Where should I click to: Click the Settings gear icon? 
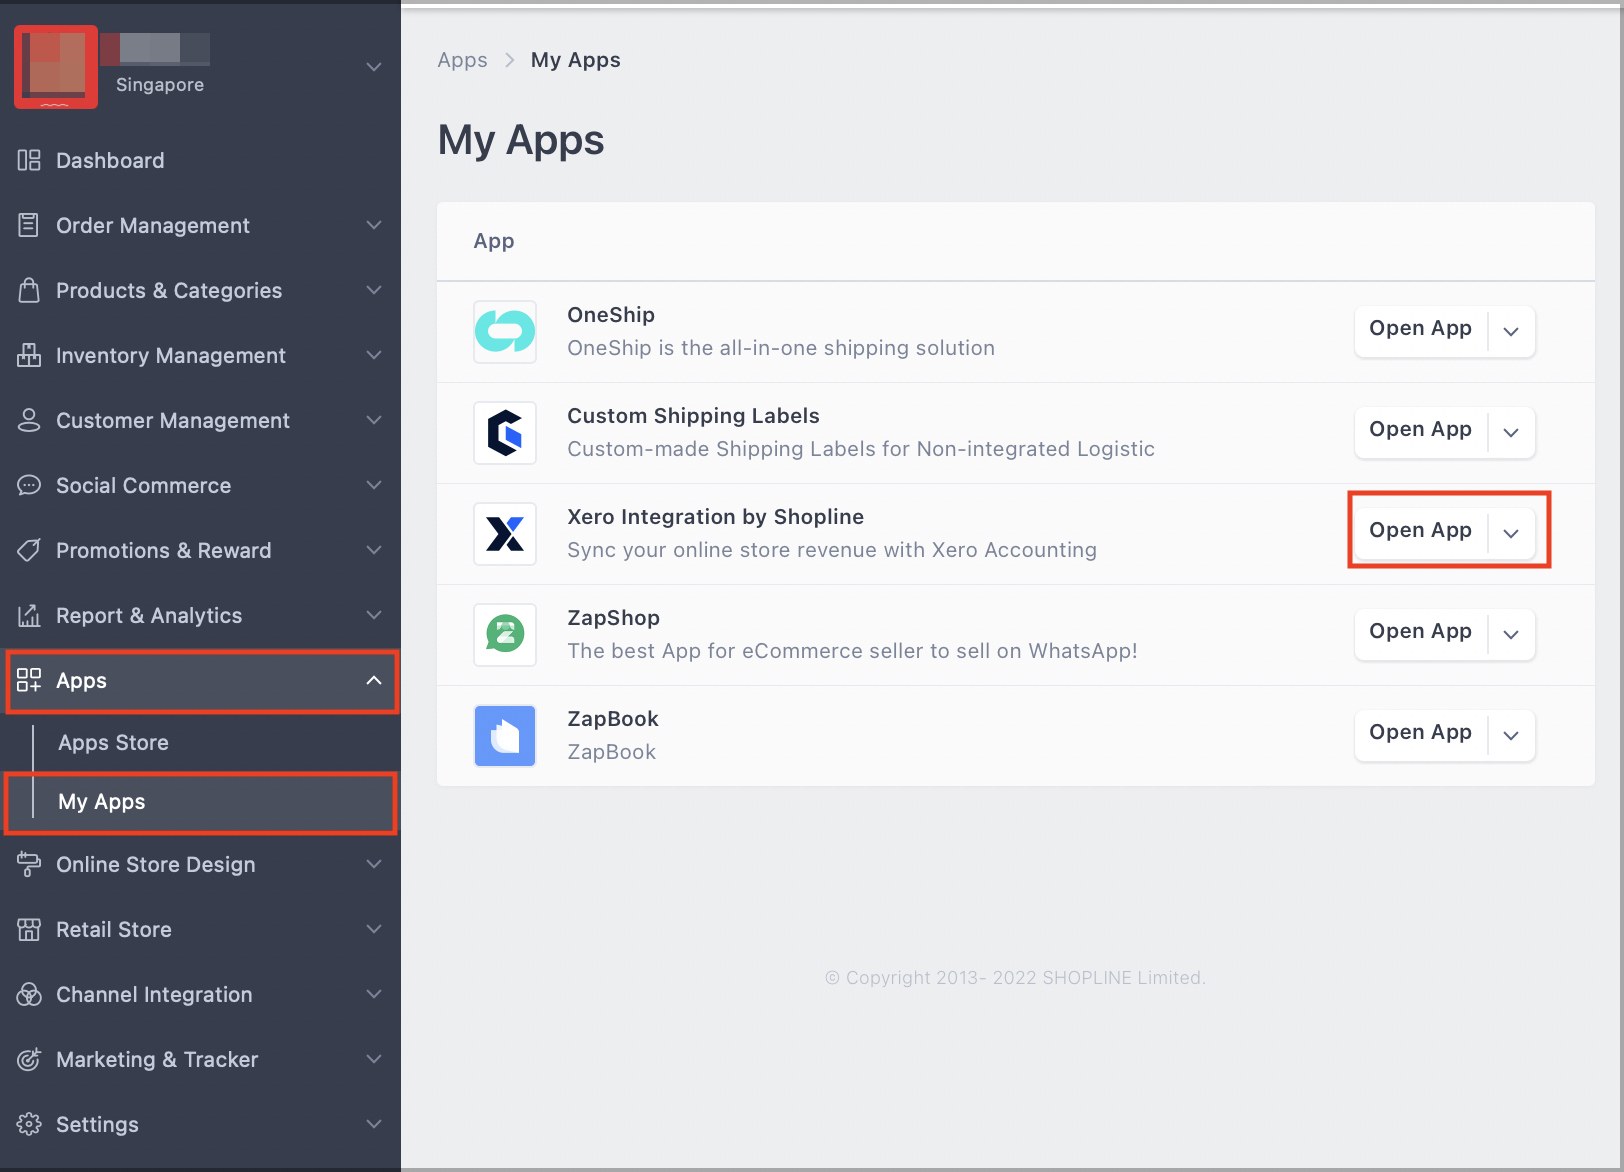tap(28, 1124)
